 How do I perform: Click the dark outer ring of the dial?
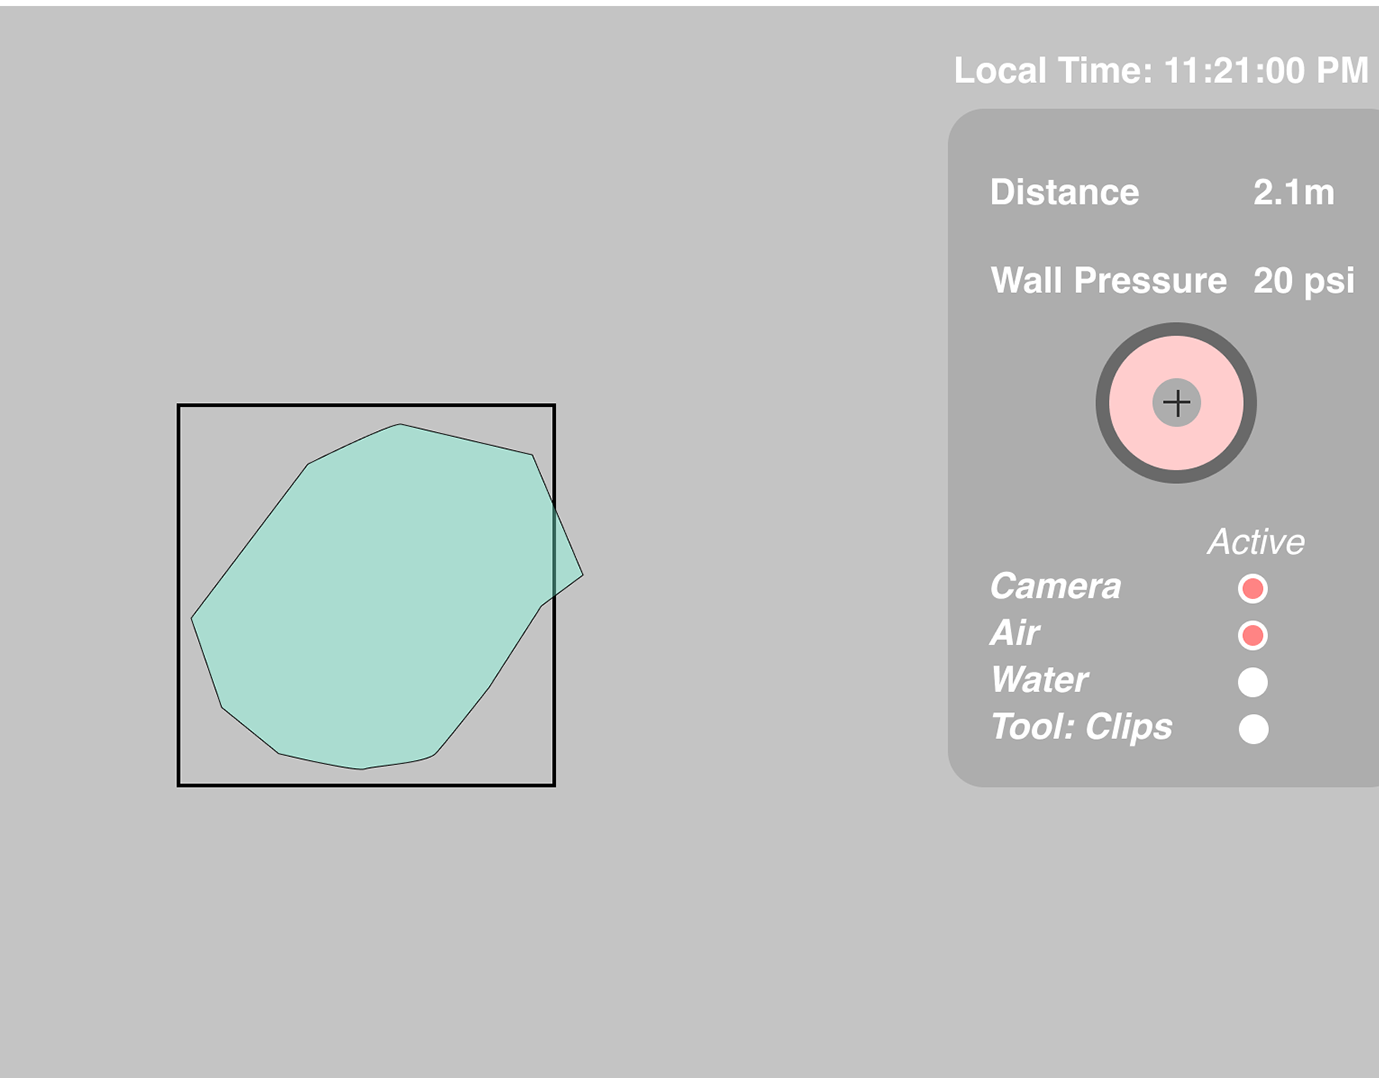coord(1104,403)
